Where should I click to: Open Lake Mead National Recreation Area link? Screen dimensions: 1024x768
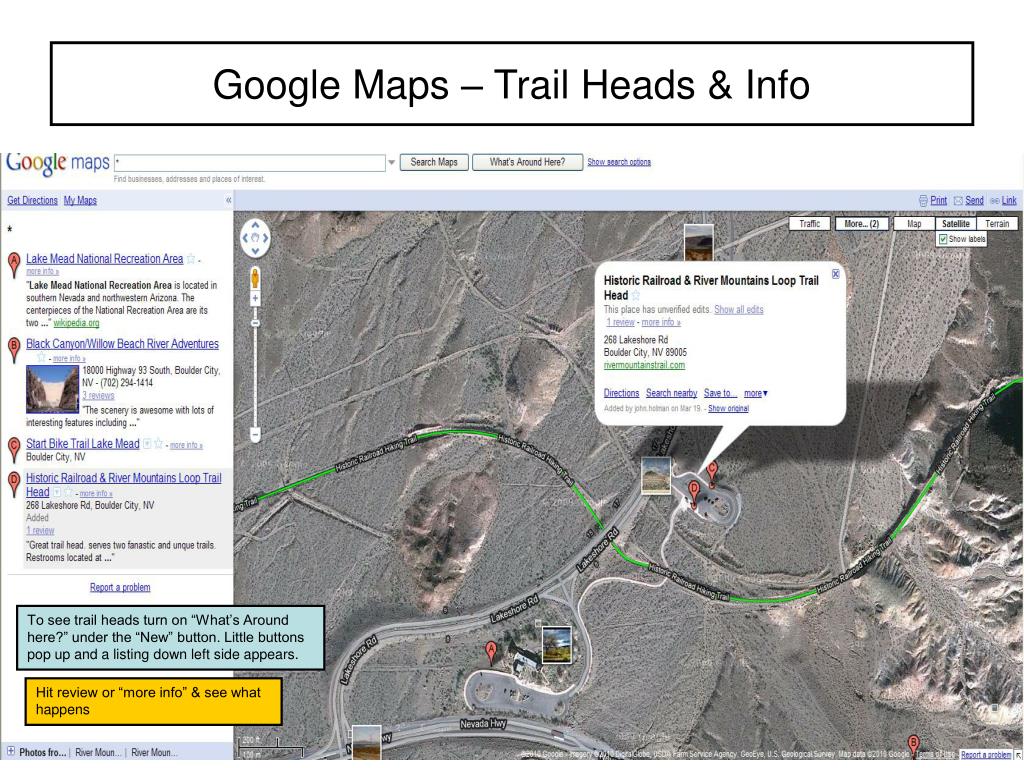[x=104, y=259]
